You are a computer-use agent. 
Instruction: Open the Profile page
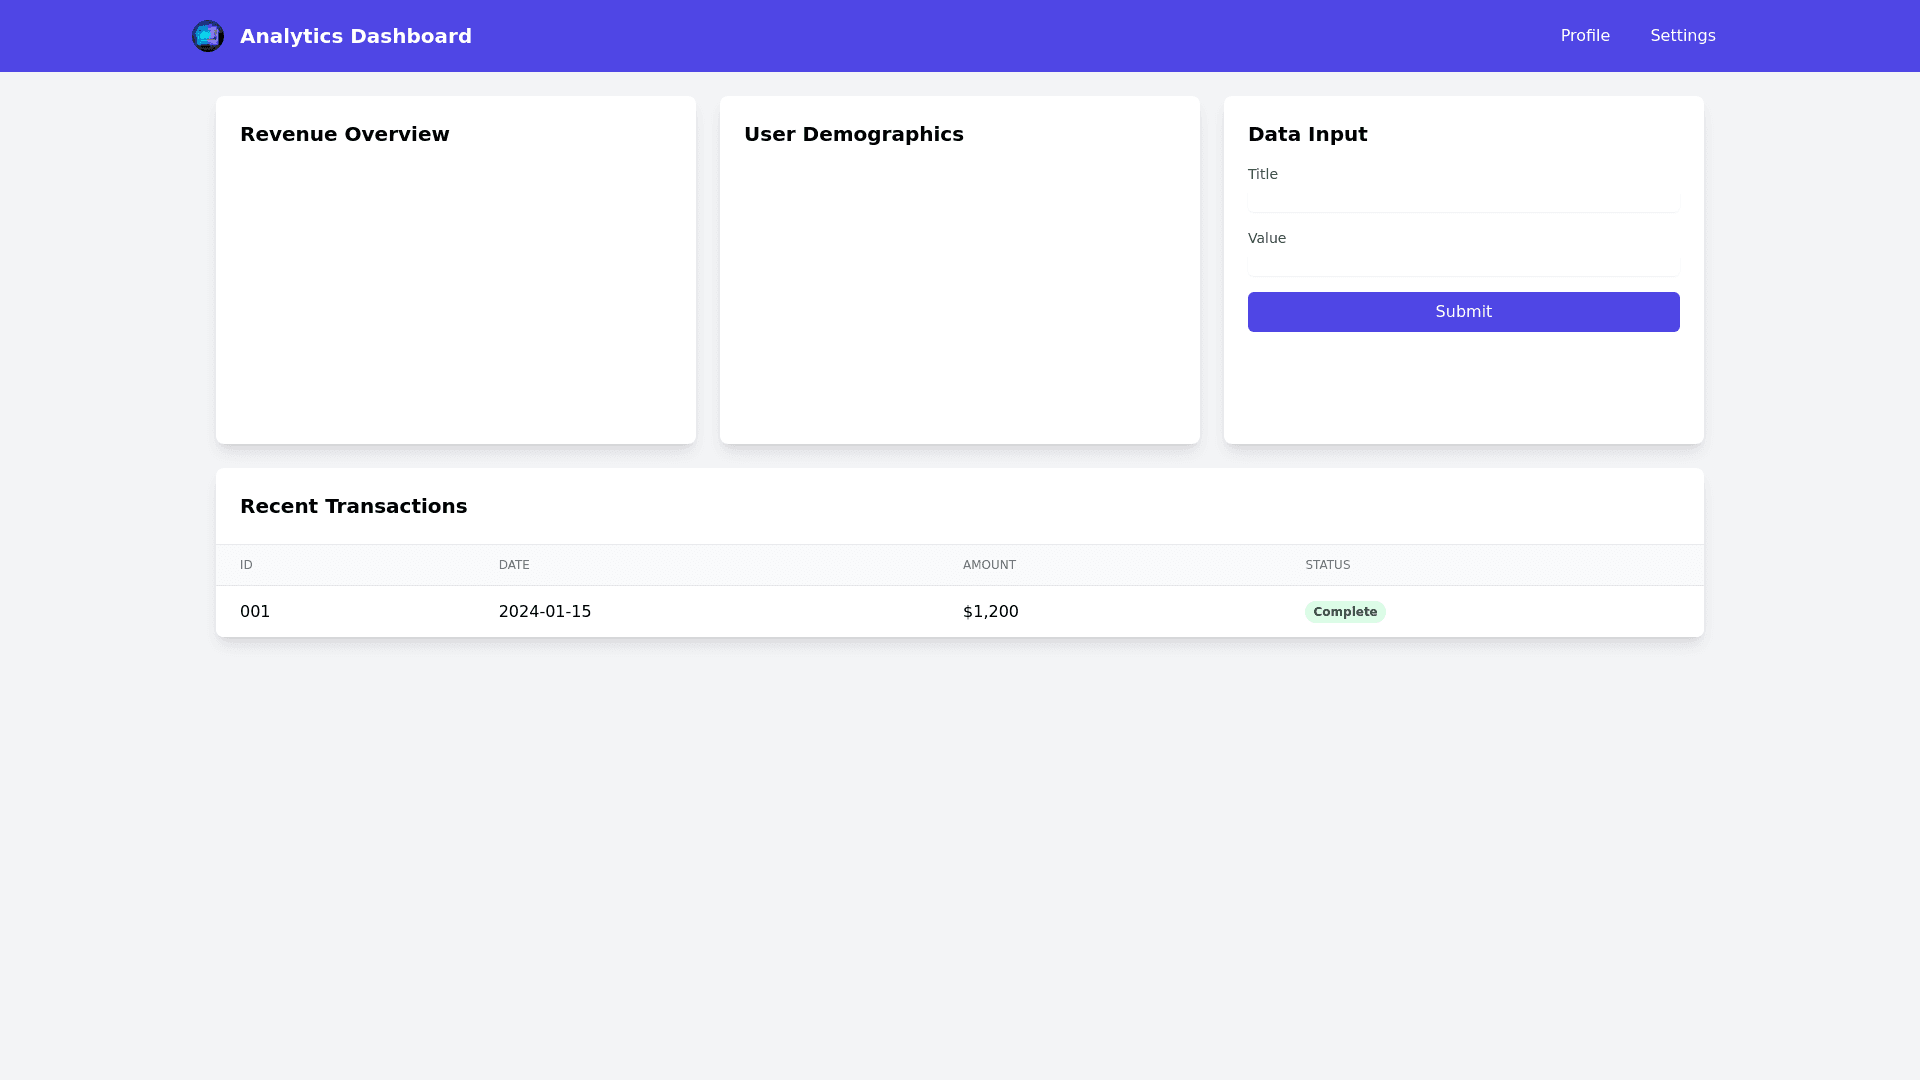1584,35
